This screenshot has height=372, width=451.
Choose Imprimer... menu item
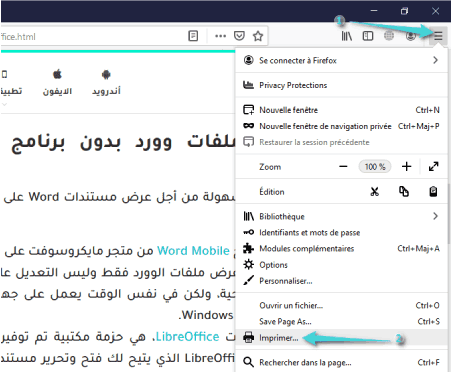(341, 338)
